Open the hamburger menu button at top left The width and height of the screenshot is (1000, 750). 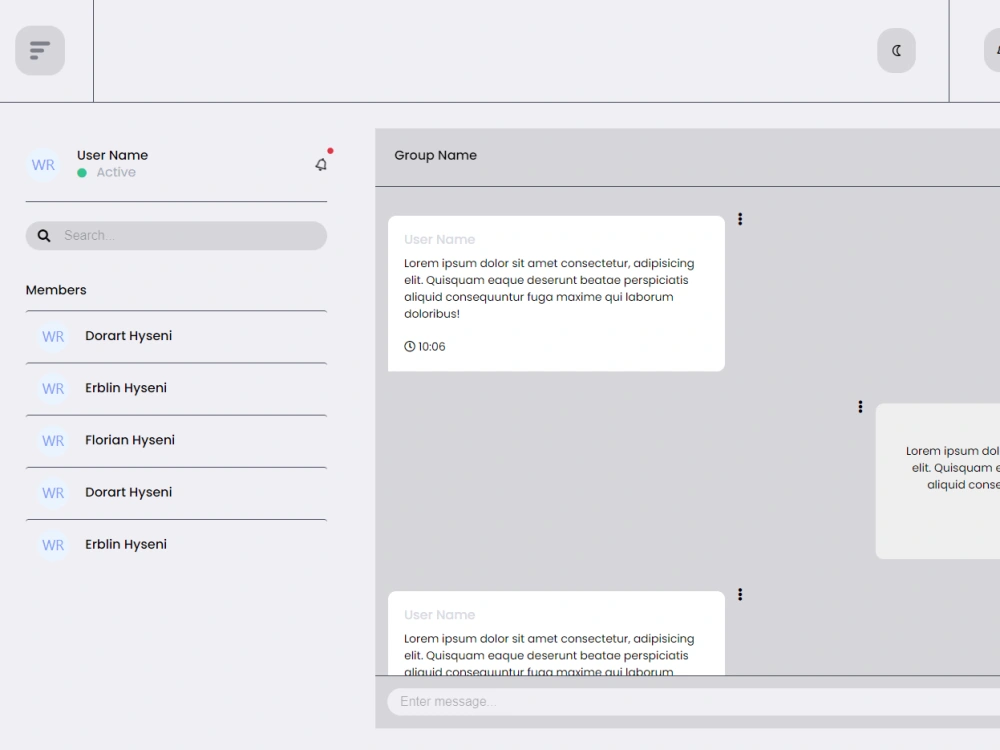pyautogui.click(x=40, y=50)
